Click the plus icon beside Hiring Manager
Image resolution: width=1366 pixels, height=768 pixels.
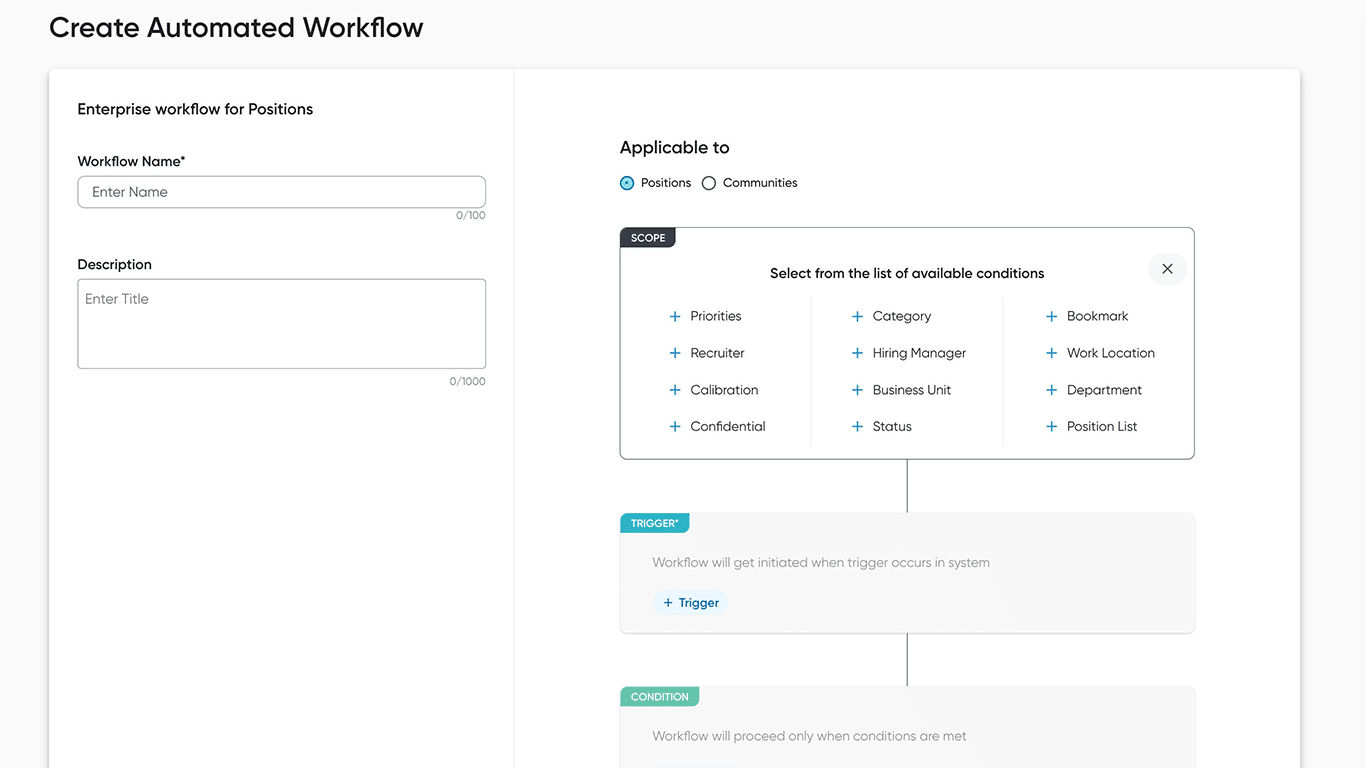pyautogui.click(x=858, y=353)
